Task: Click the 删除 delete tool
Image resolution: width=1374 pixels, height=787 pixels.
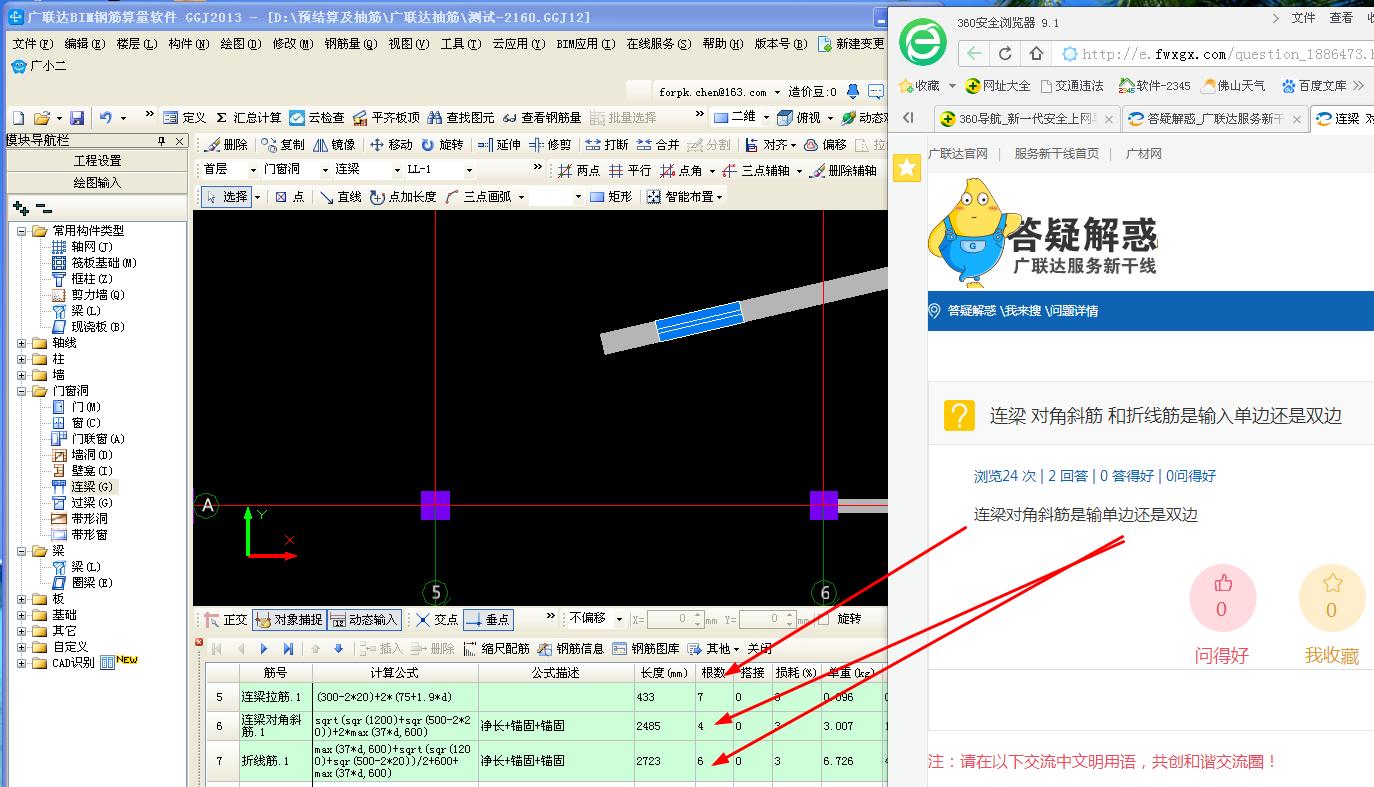Action: 226,145
